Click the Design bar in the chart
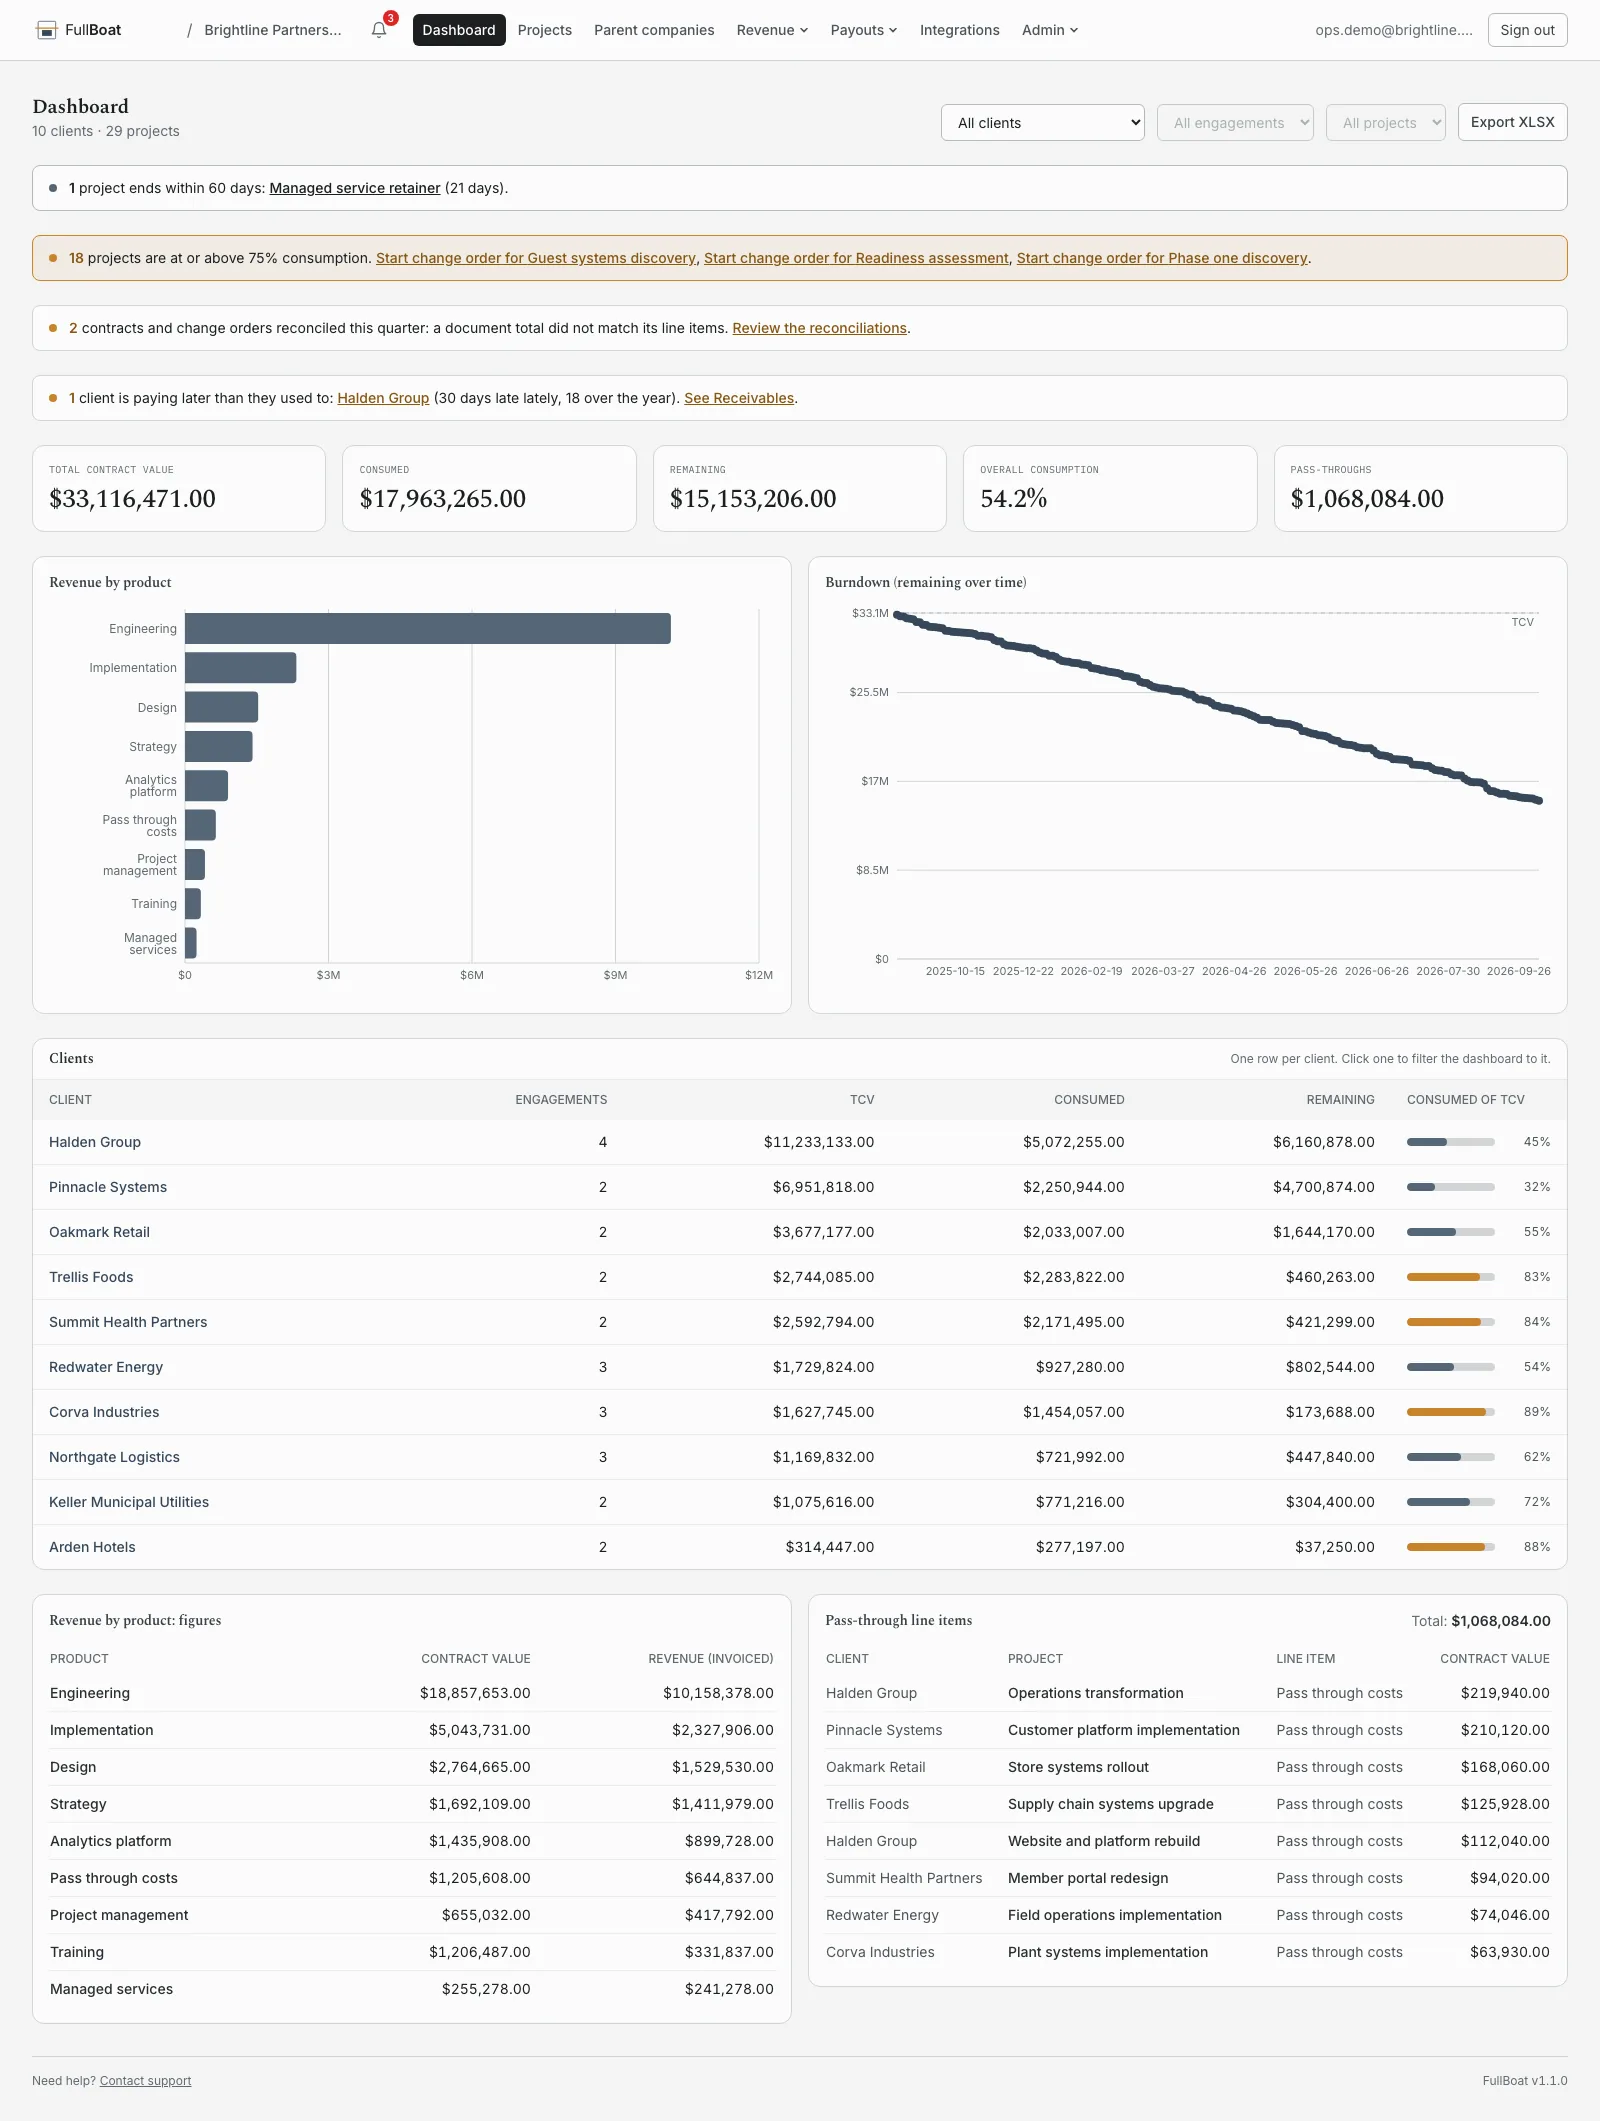 222,707
